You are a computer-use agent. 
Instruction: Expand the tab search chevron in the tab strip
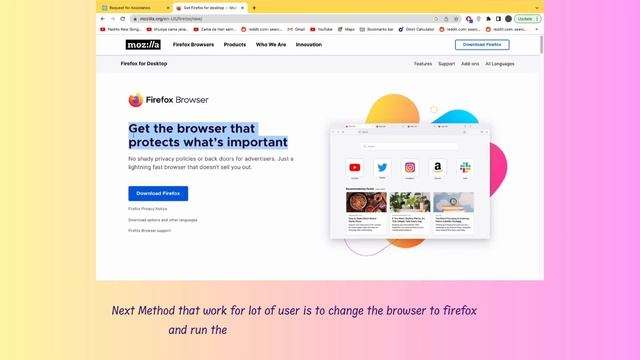537,8
